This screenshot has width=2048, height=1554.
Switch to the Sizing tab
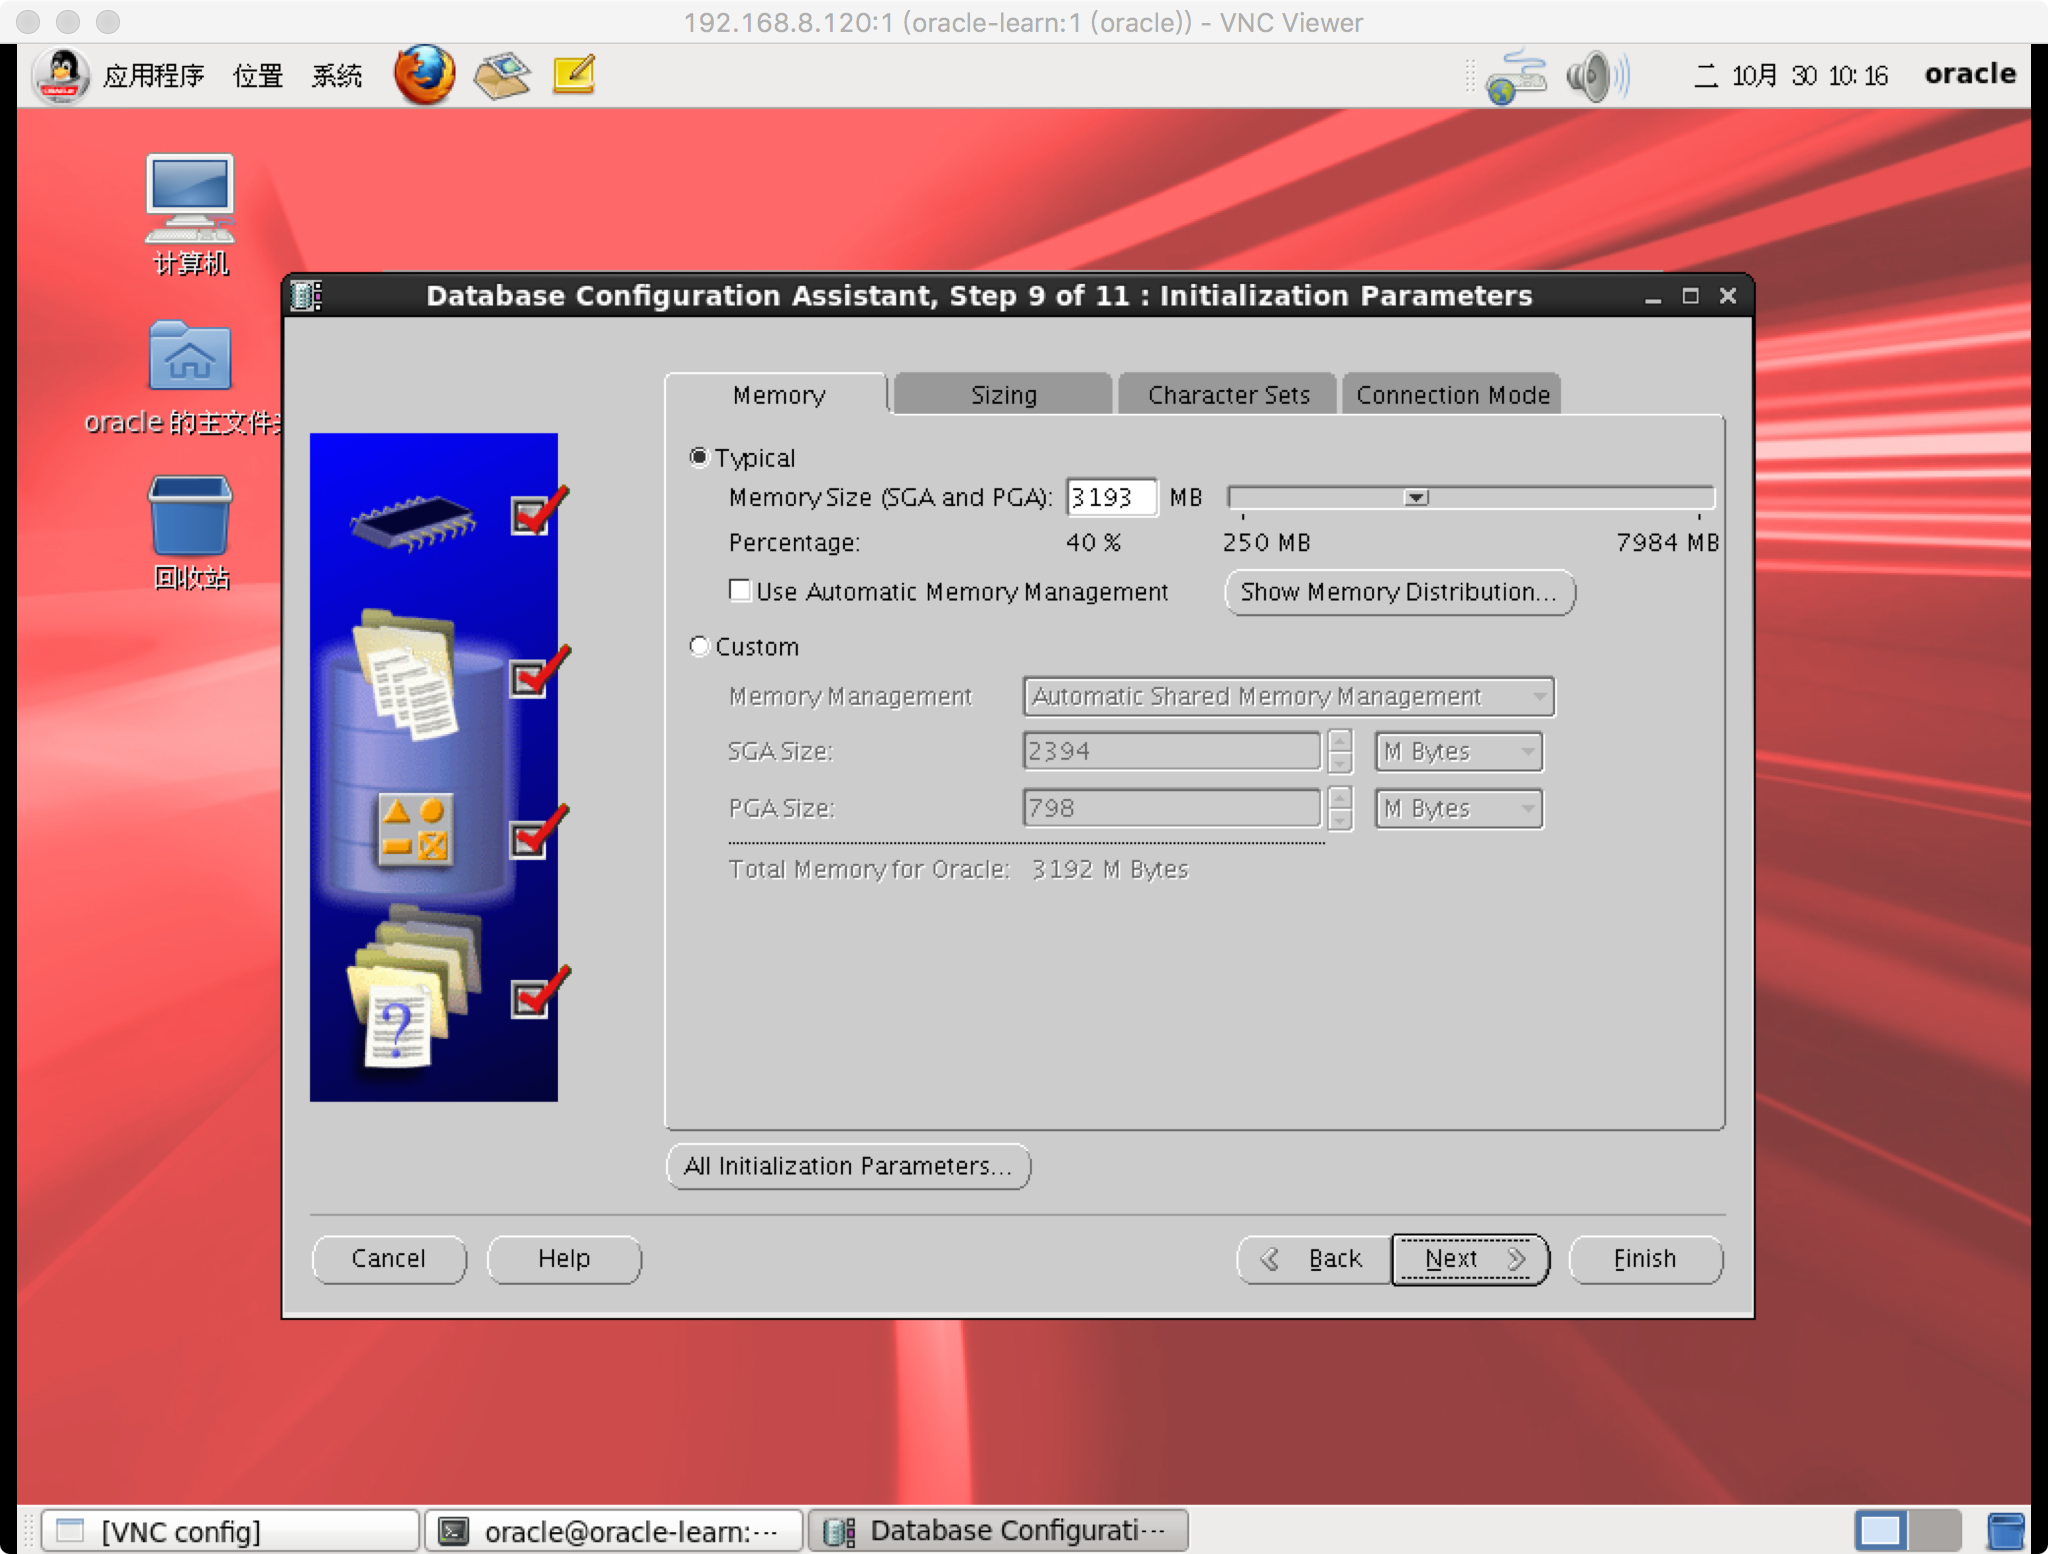[x=1003, y=395]
